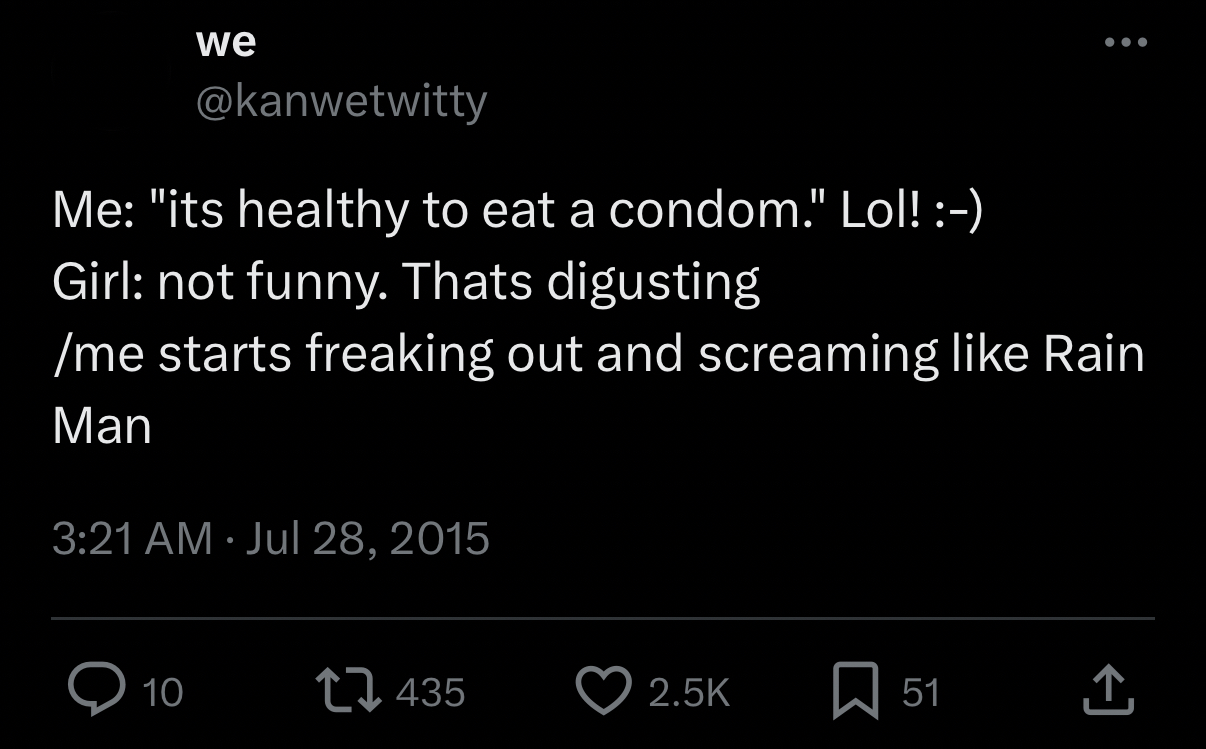Click the 435 retweet count
The image size is (1206, 749).
click(x=430, y=692)
